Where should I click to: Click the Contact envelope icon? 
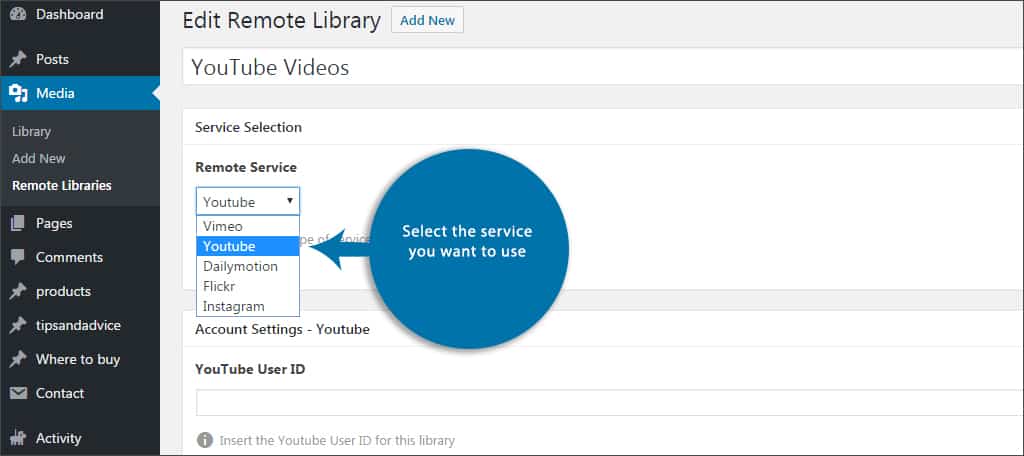[18, 393]
